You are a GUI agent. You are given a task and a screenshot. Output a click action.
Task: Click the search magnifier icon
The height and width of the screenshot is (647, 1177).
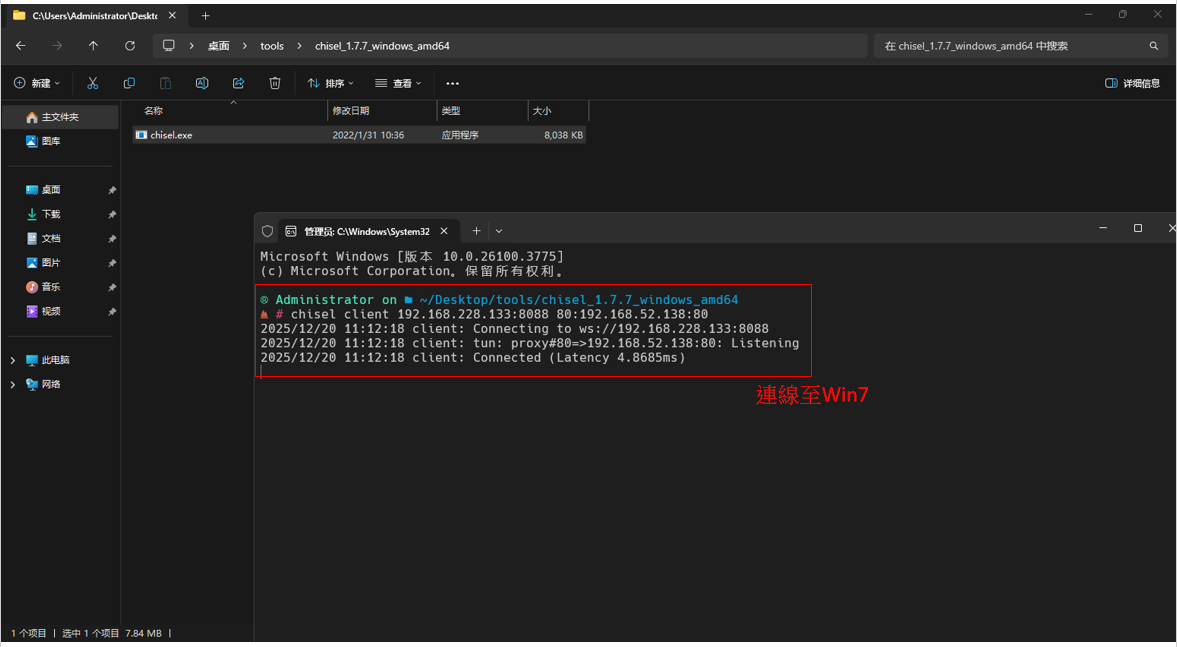pyautogui.click(x=1154, y=46)
